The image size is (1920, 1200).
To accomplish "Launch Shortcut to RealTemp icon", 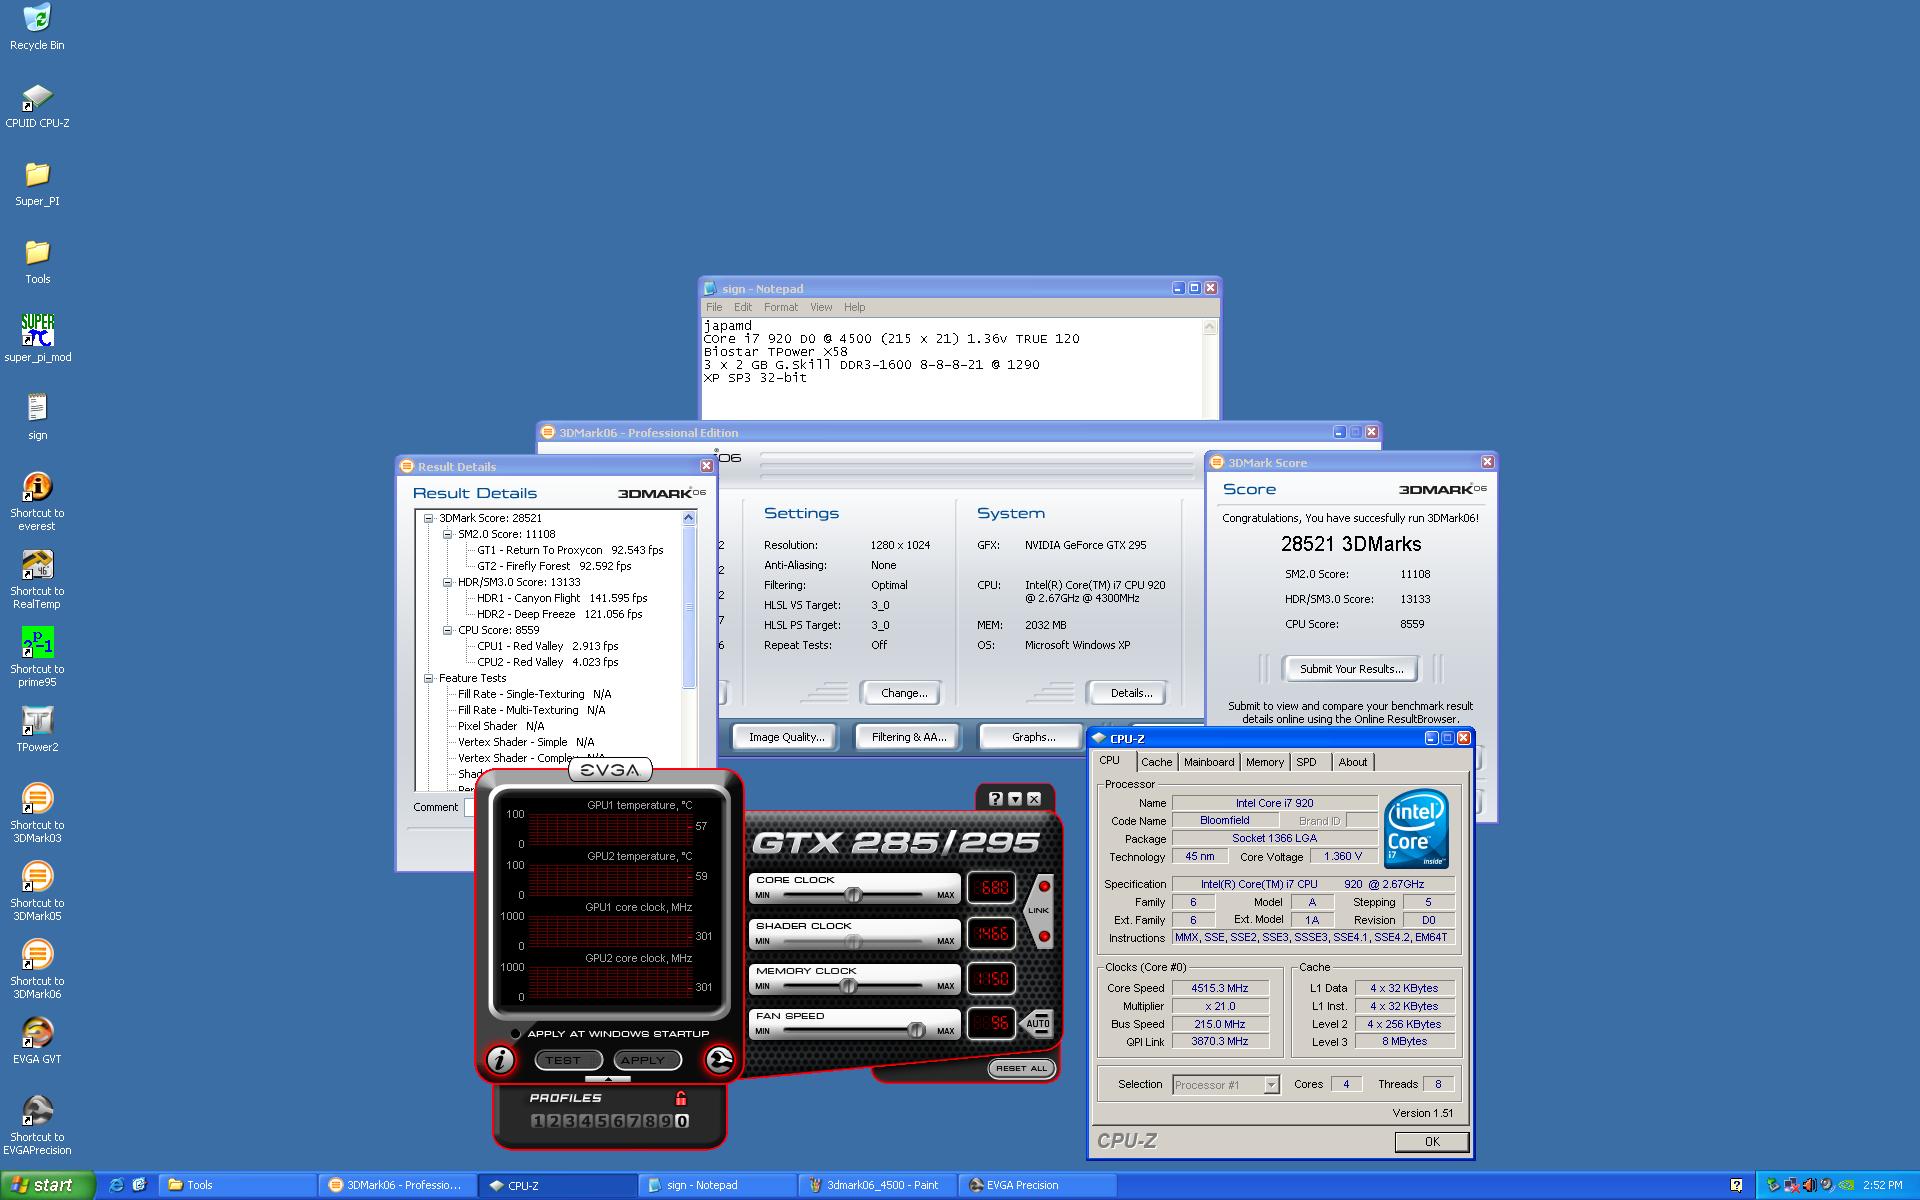I will coord(37,579).
